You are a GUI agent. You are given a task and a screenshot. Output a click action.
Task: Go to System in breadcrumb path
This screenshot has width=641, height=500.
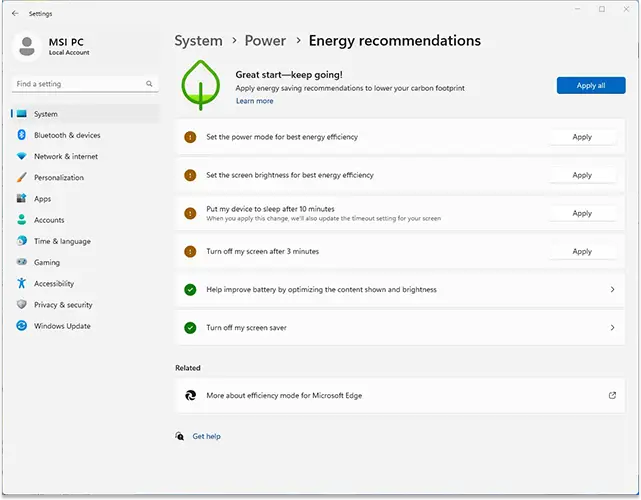point(198,41)
